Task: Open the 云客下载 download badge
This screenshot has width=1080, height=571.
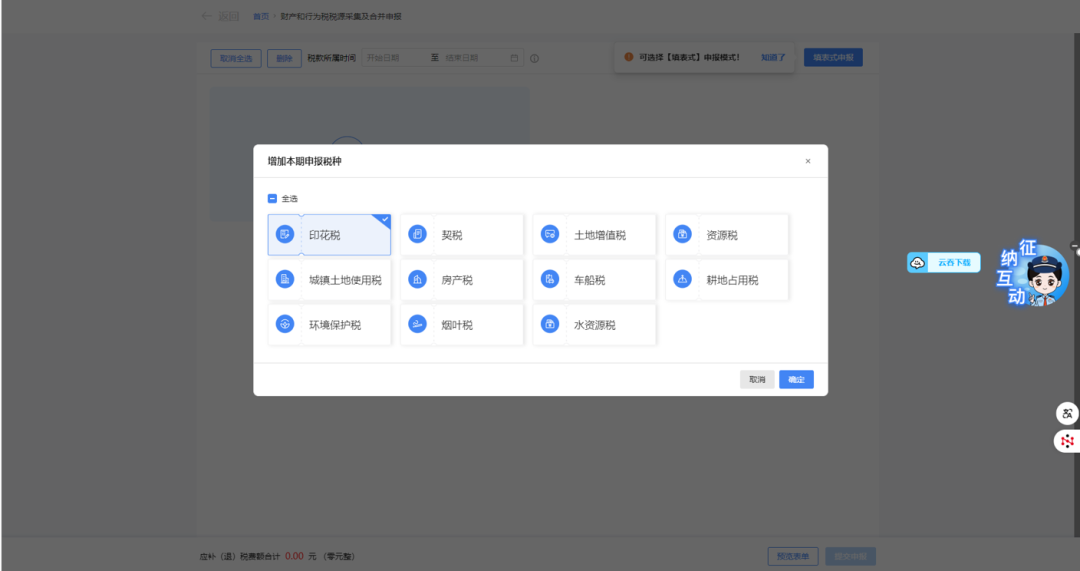Action: pyautogui.click(x=943, y=263)
